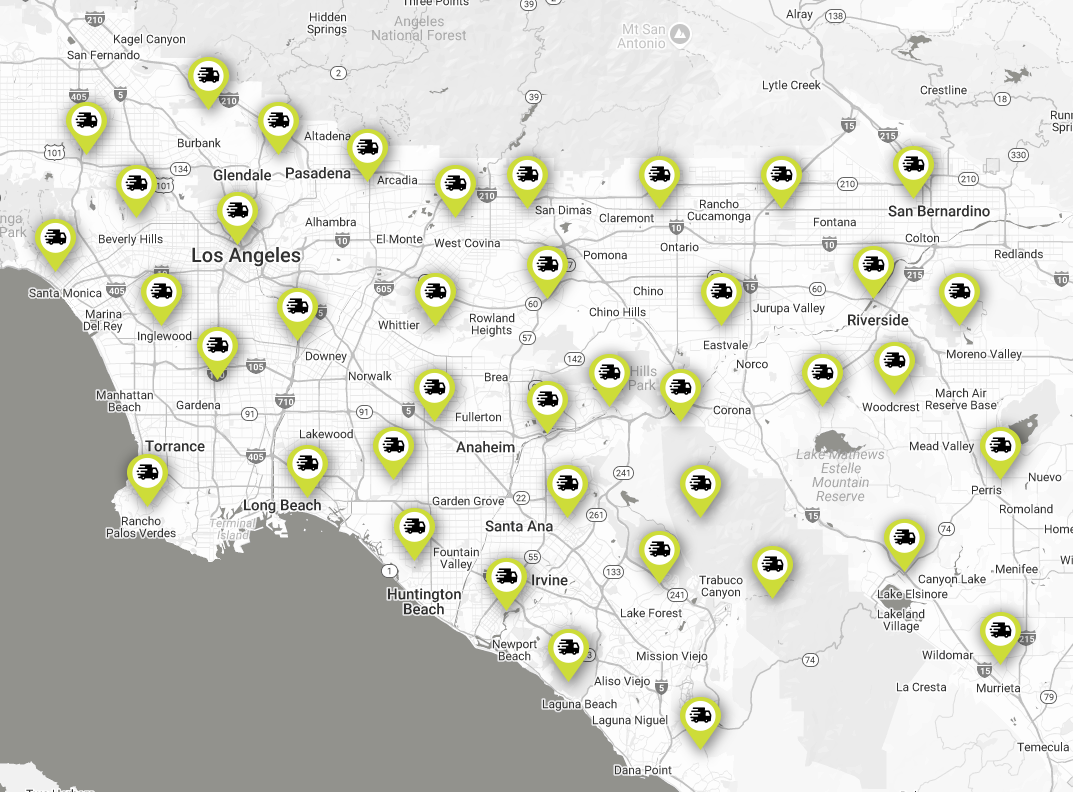Open the truck marker above Moreno Valley

point(959,292)
